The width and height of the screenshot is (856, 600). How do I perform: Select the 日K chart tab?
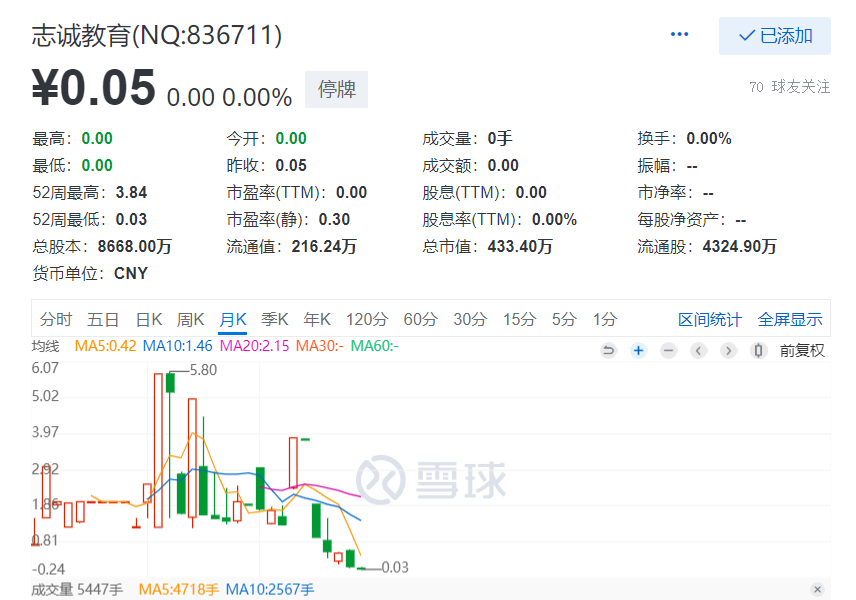pos(149,320)
